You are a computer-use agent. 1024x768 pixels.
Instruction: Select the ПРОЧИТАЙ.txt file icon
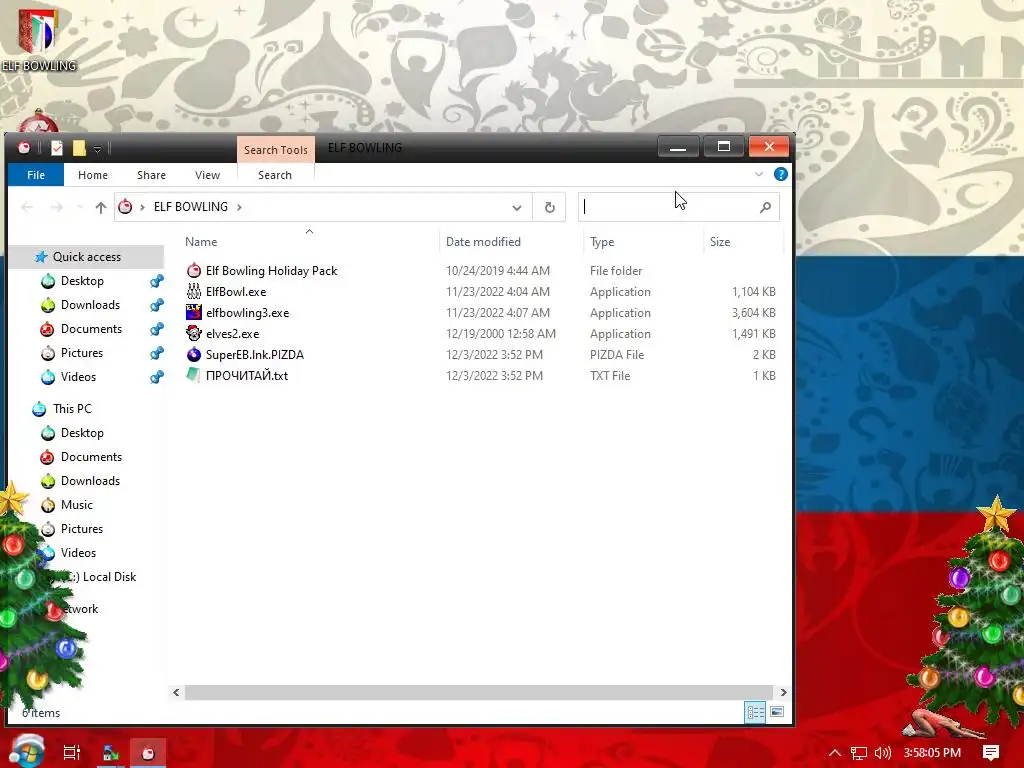[x=193, y=376]
